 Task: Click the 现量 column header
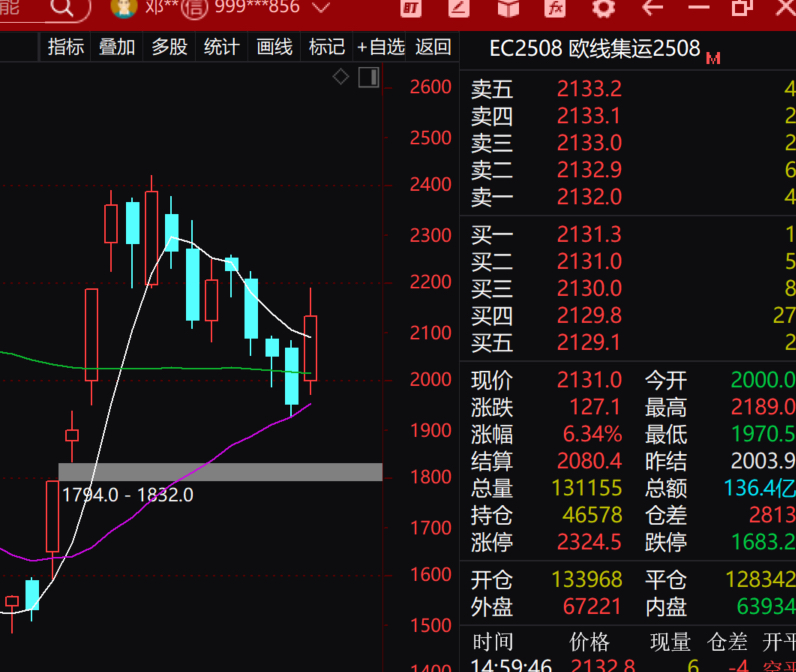[670, 643]
